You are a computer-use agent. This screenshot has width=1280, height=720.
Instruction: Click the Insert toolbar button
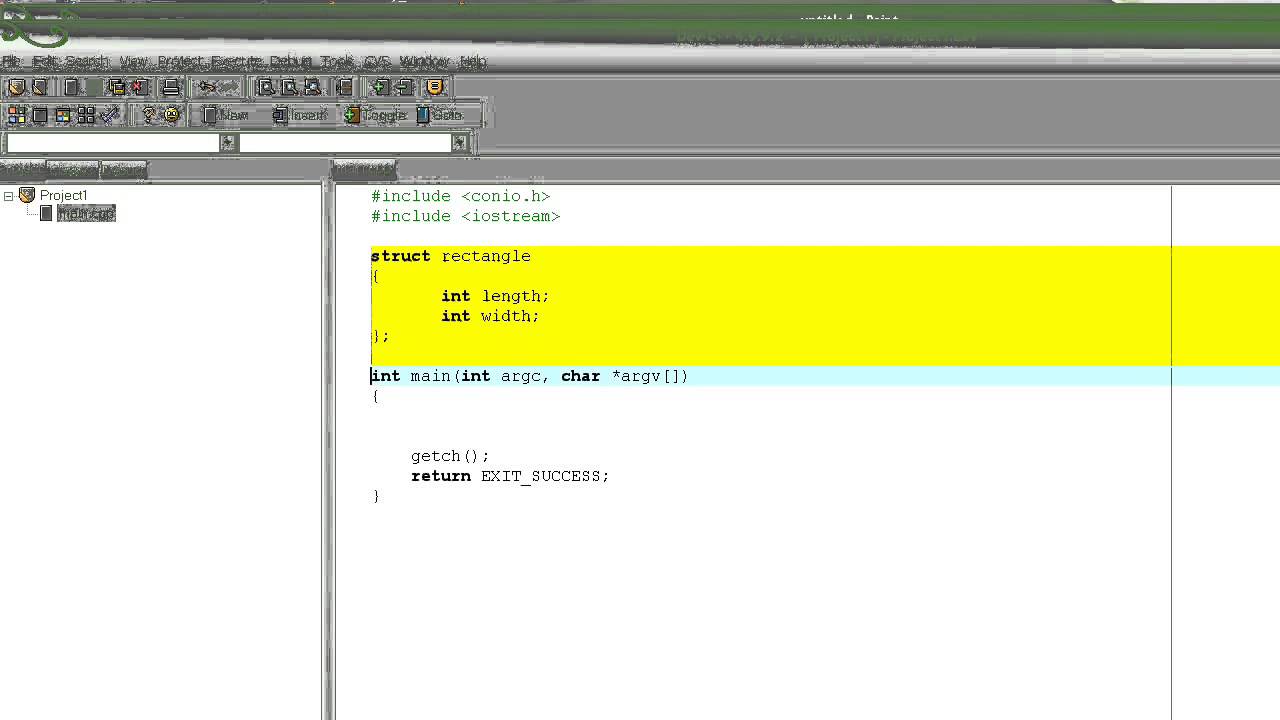[300, 115]
